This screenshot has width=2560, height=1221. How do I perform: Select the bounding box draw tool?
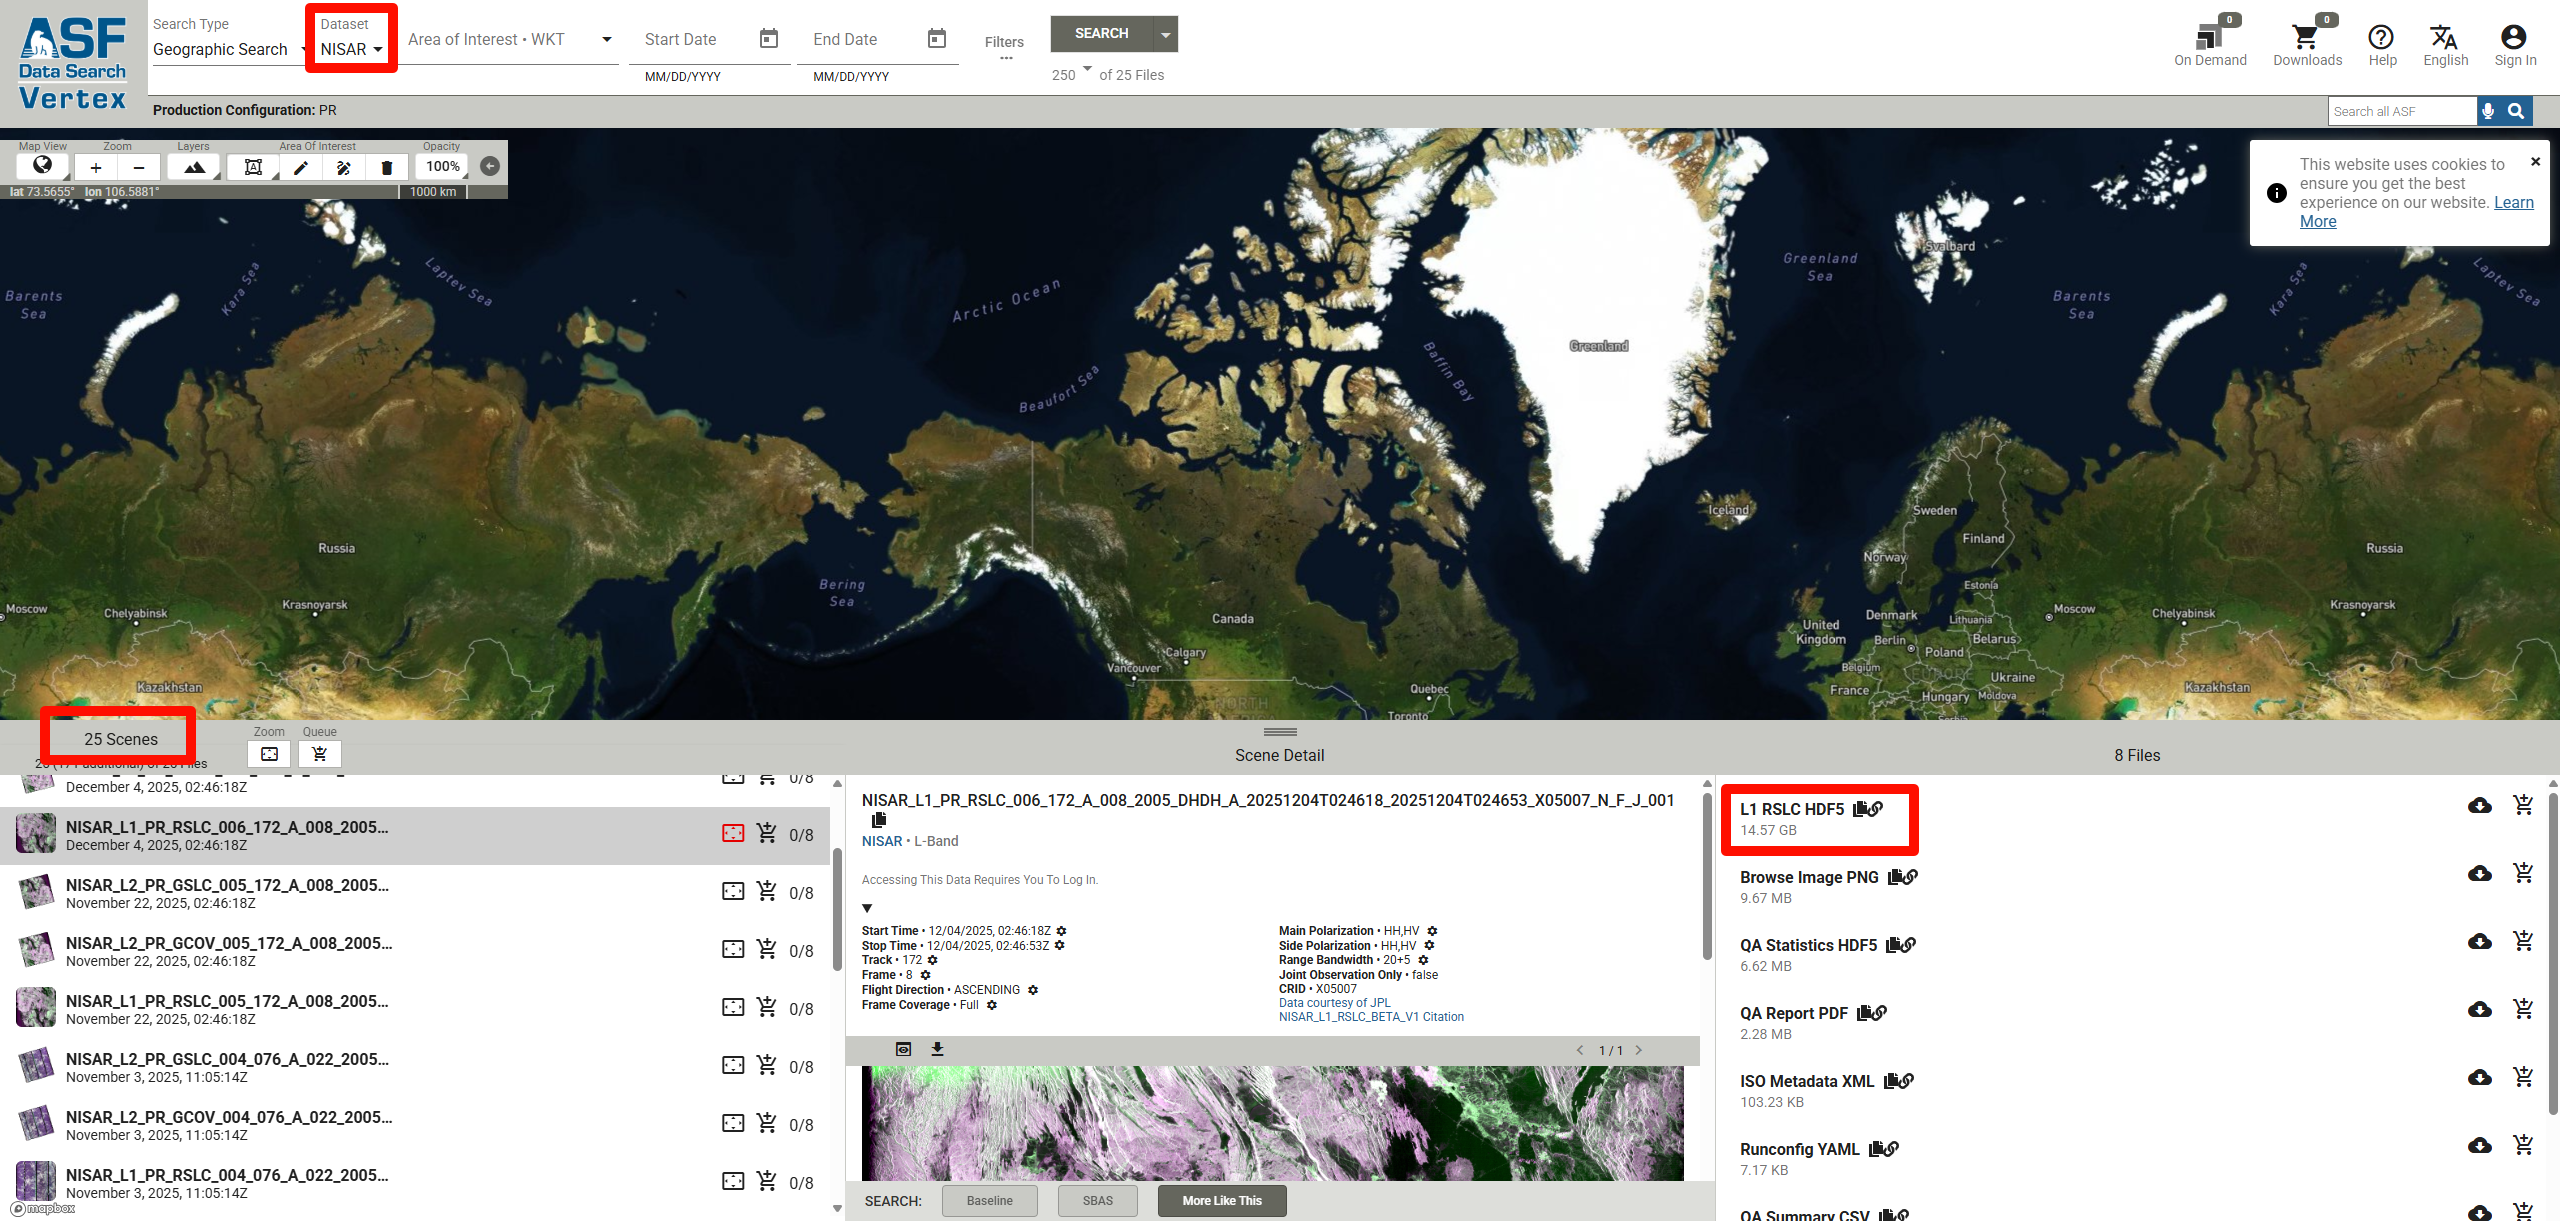253,167
